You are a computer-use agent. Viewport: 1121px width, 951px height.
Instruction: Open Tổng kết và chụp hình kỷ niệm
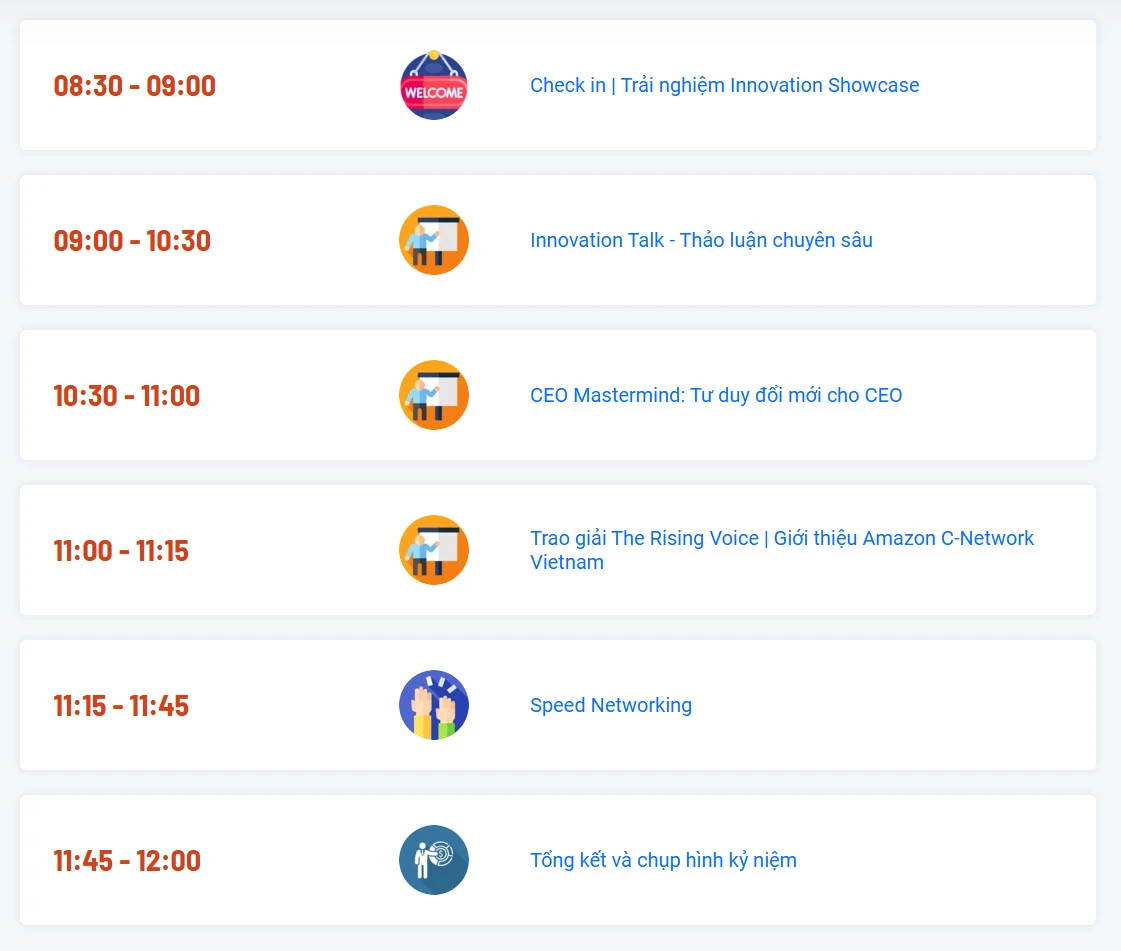663,860
